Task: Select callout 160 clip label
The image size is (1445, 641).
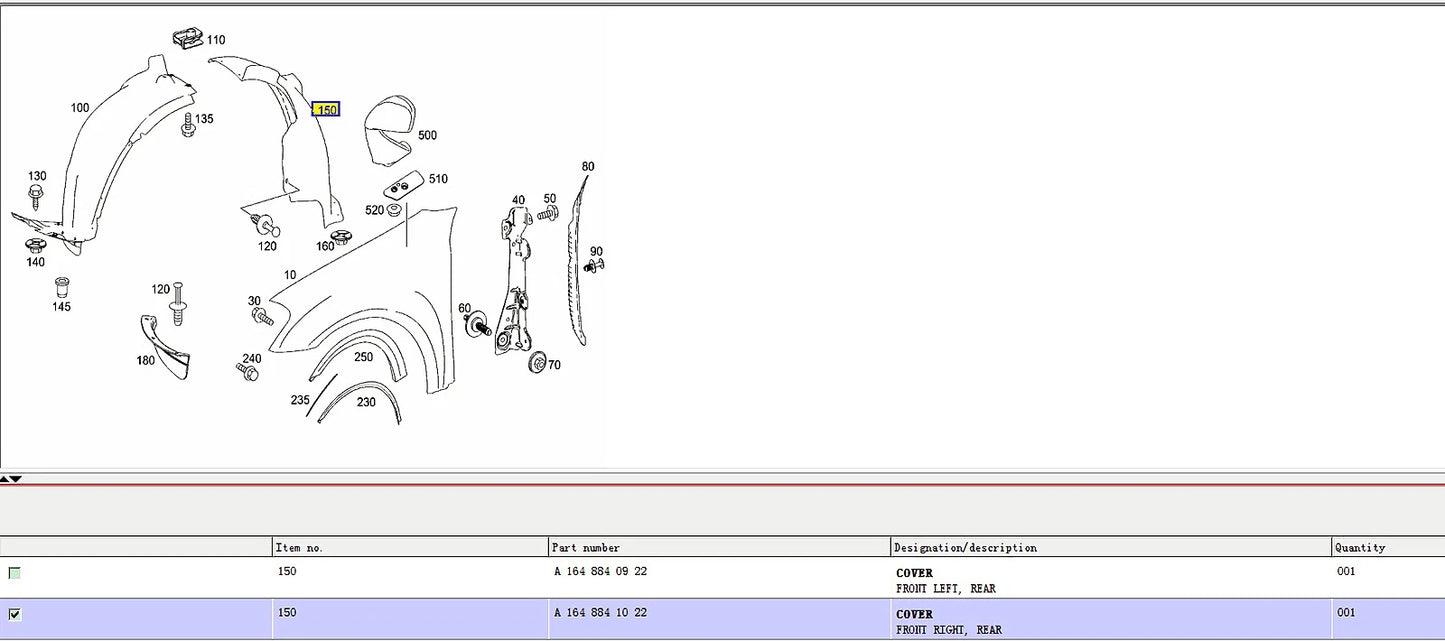Action: 326,246
